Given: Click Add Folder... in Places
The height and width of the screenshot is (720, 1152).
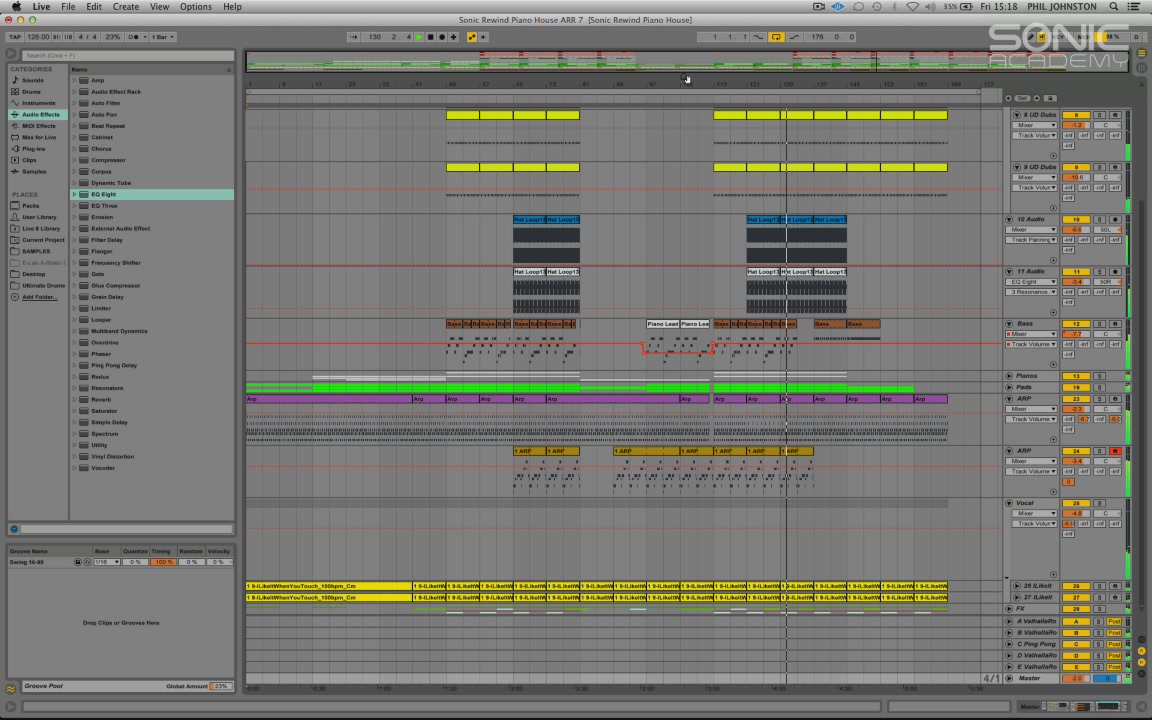Looking at the screenshot, I should pyautogui.click(x=39, y=297).
